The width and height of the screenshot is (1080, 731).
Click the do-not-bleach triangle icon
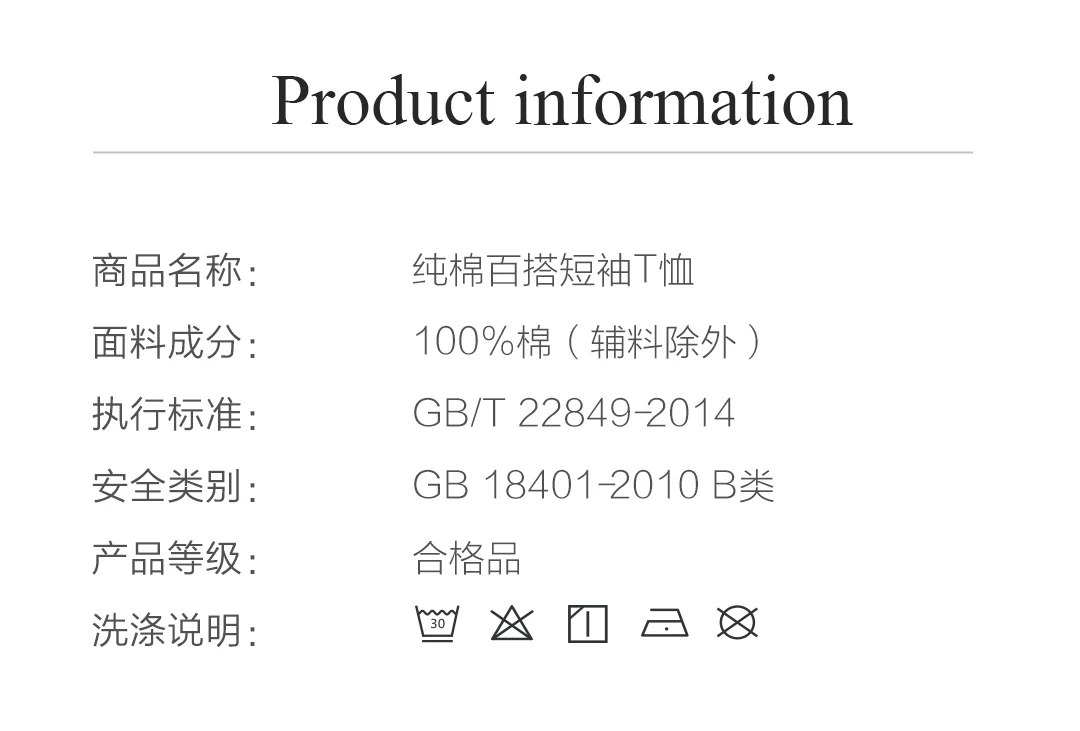[x=512, y=624]
